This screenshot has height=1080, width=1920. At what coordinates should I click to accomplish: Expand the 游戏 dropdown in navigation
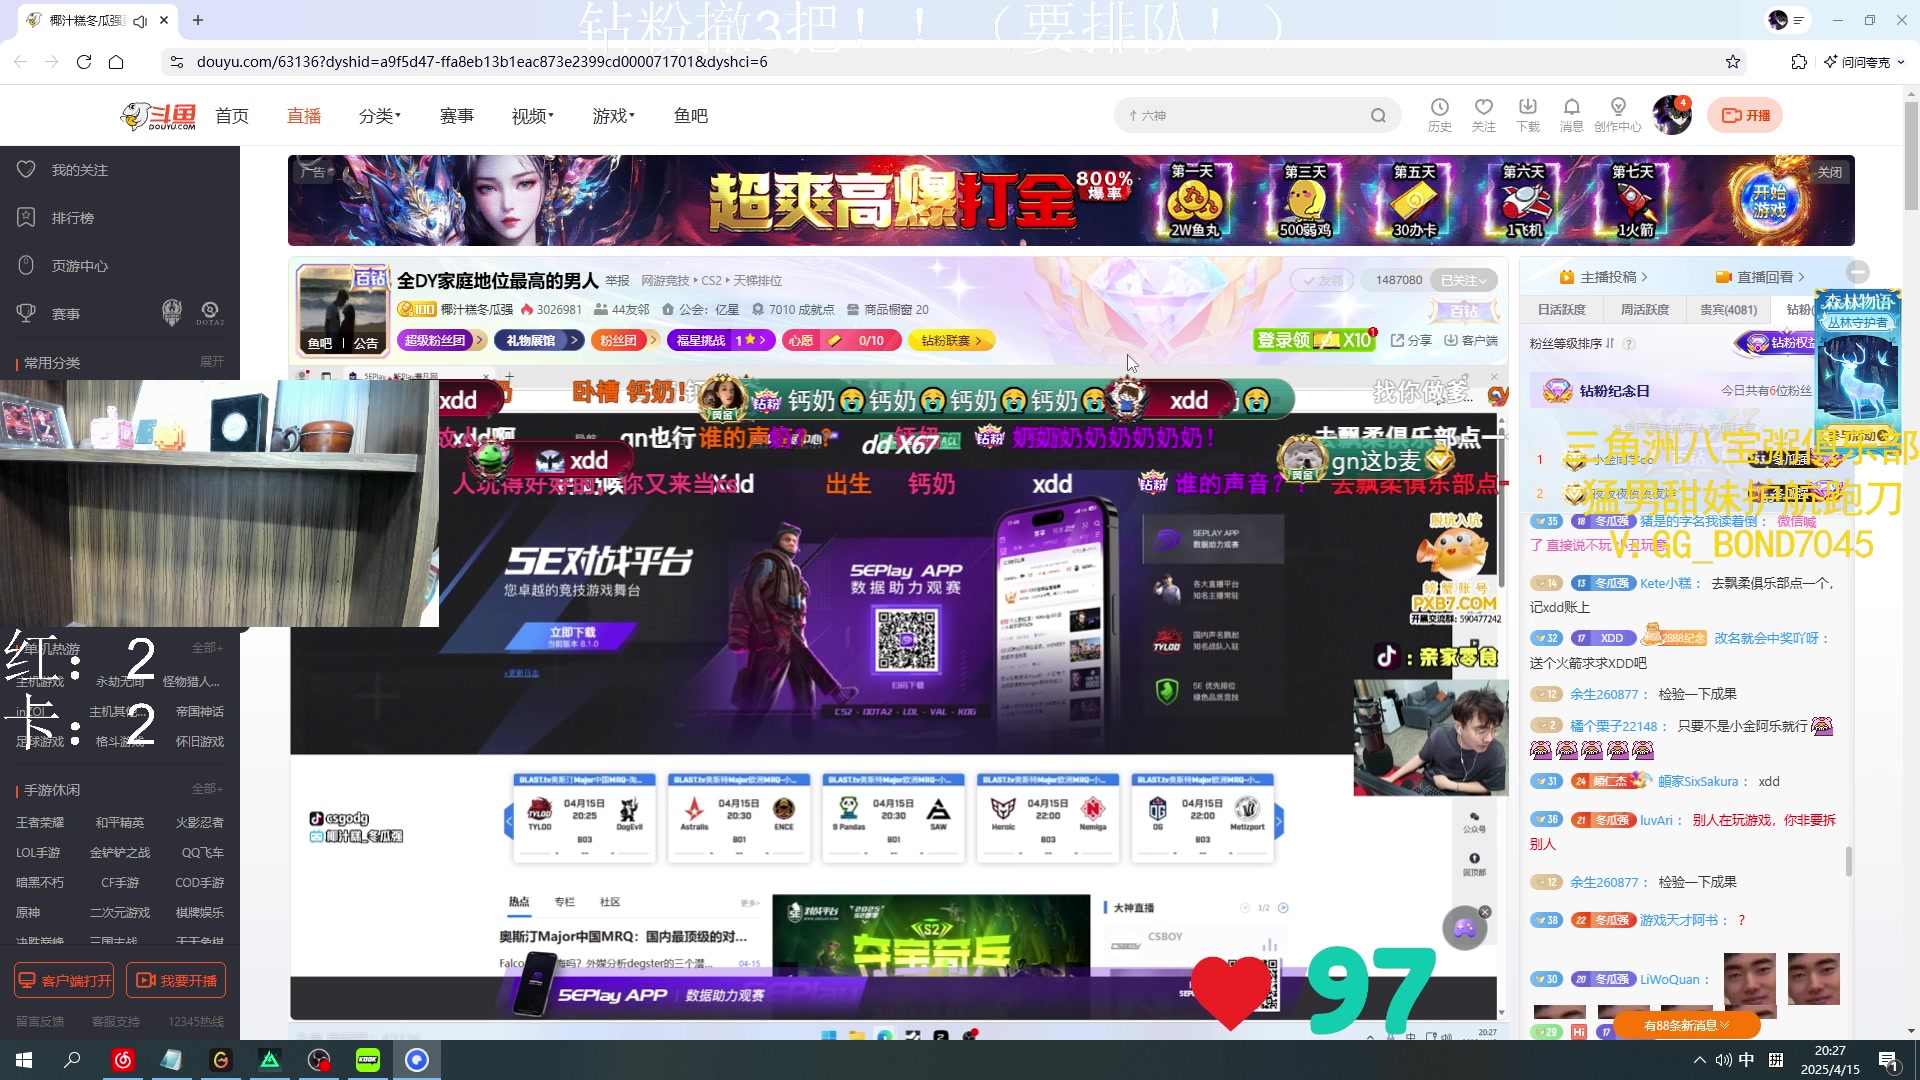[614, 116]
